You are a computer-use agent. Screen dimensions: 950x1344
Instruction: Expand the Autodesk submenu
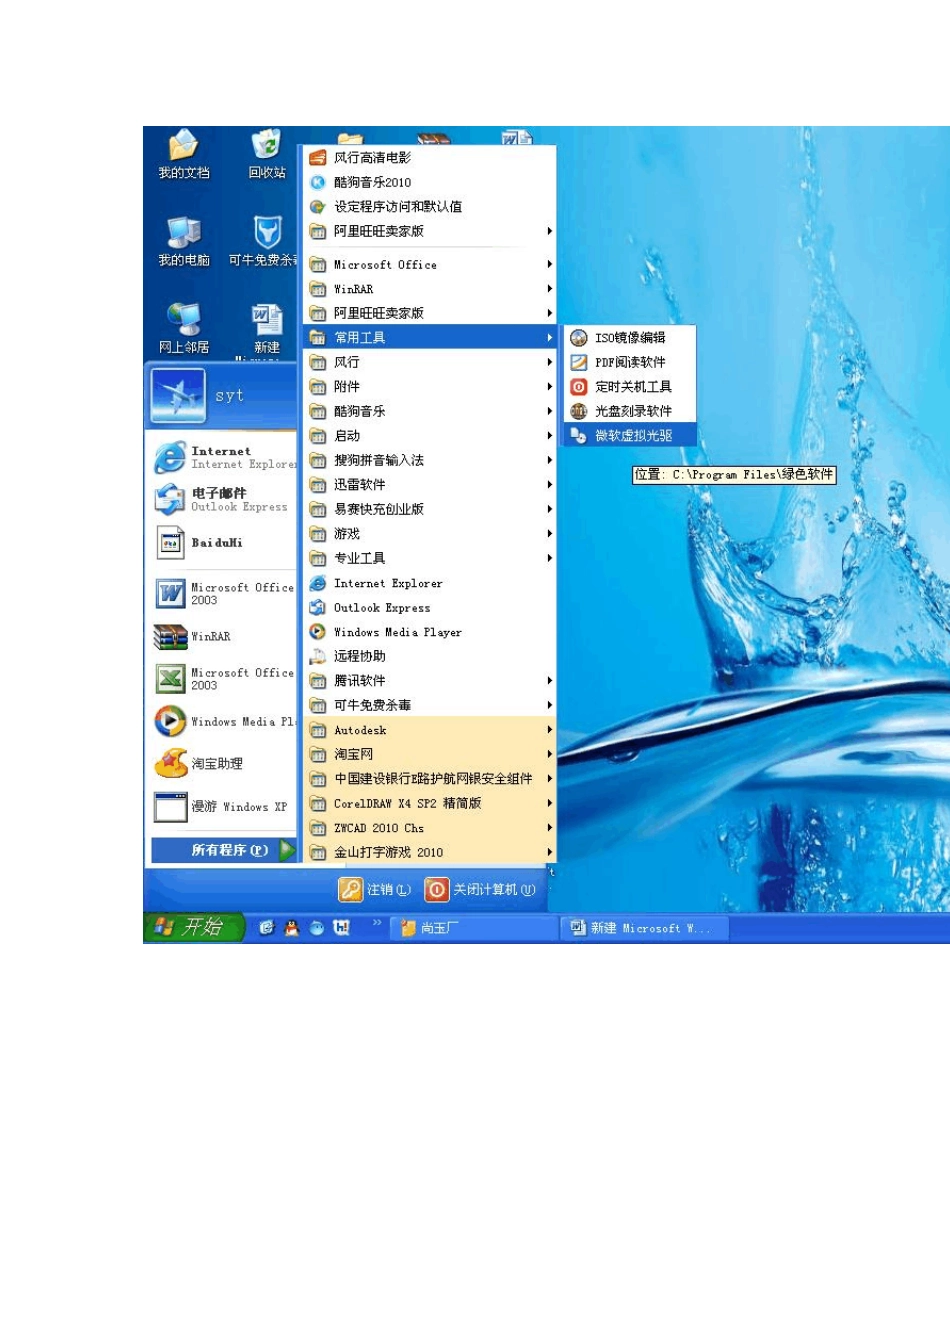pos(430,730)
